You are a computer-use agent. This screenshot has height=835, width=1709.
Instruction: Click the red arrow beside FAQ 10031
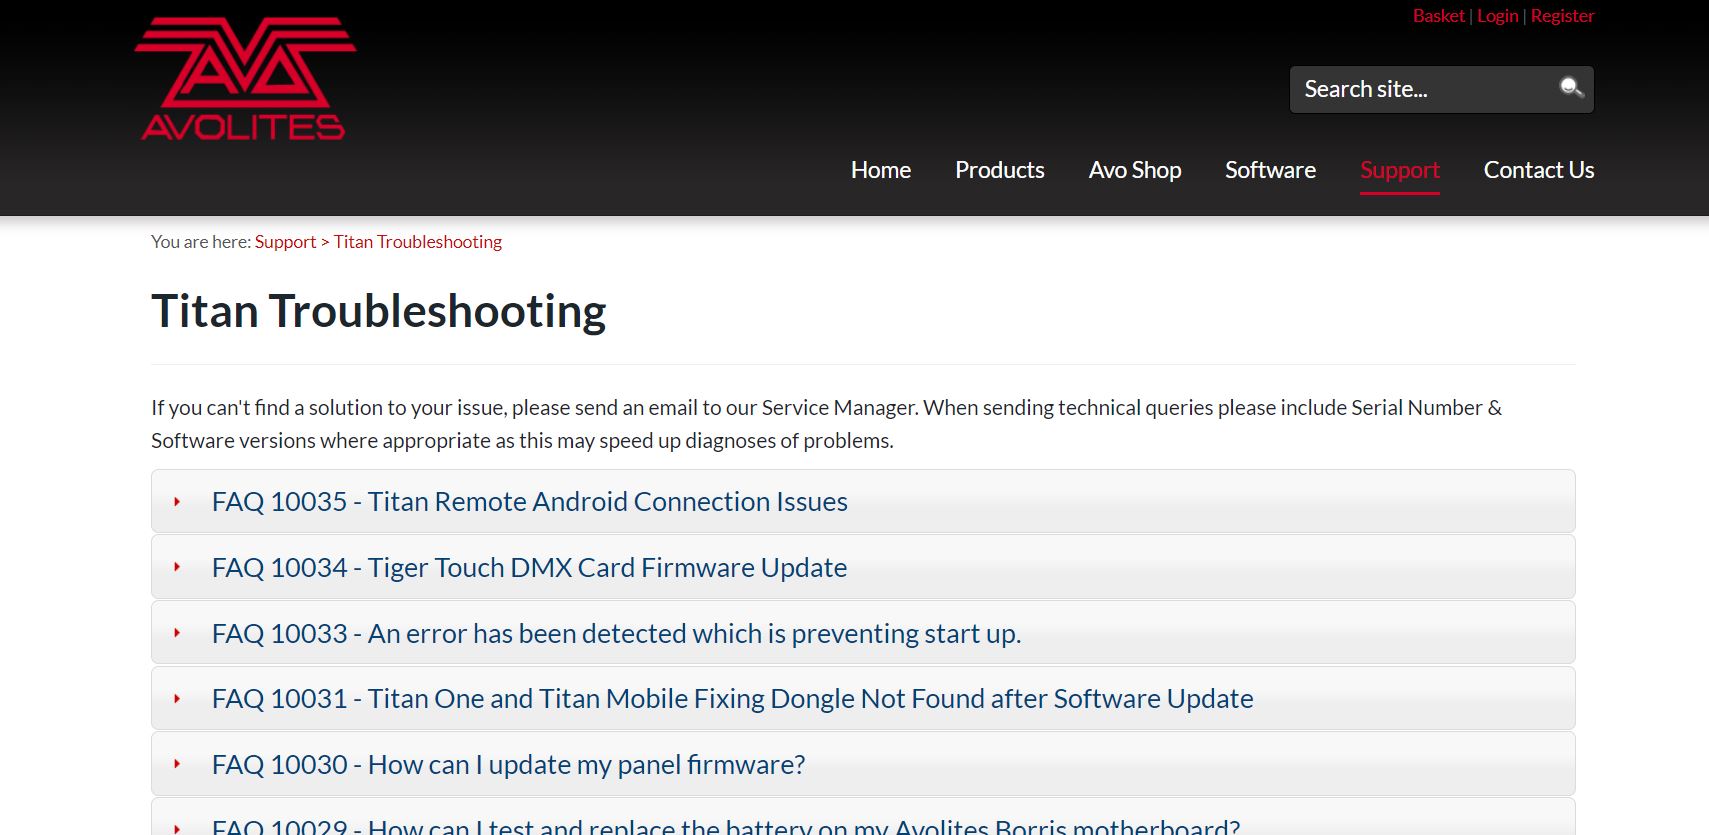(177, 698)
